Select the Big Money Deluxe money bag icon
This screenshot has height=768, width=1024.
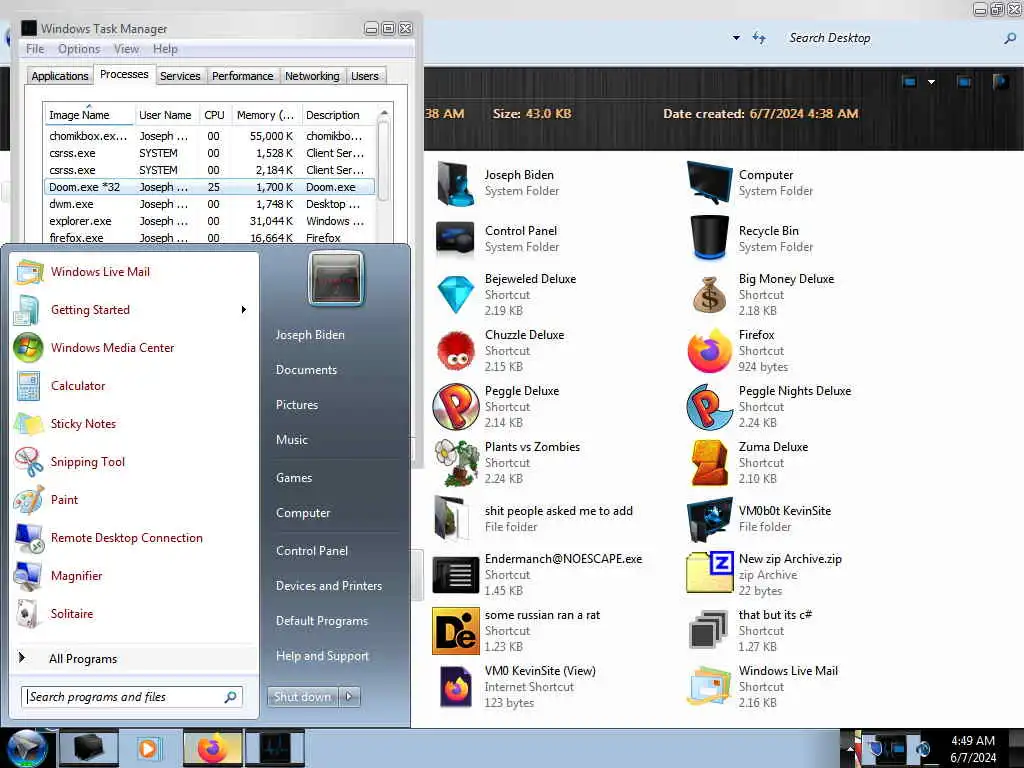(x=709, y=295)
